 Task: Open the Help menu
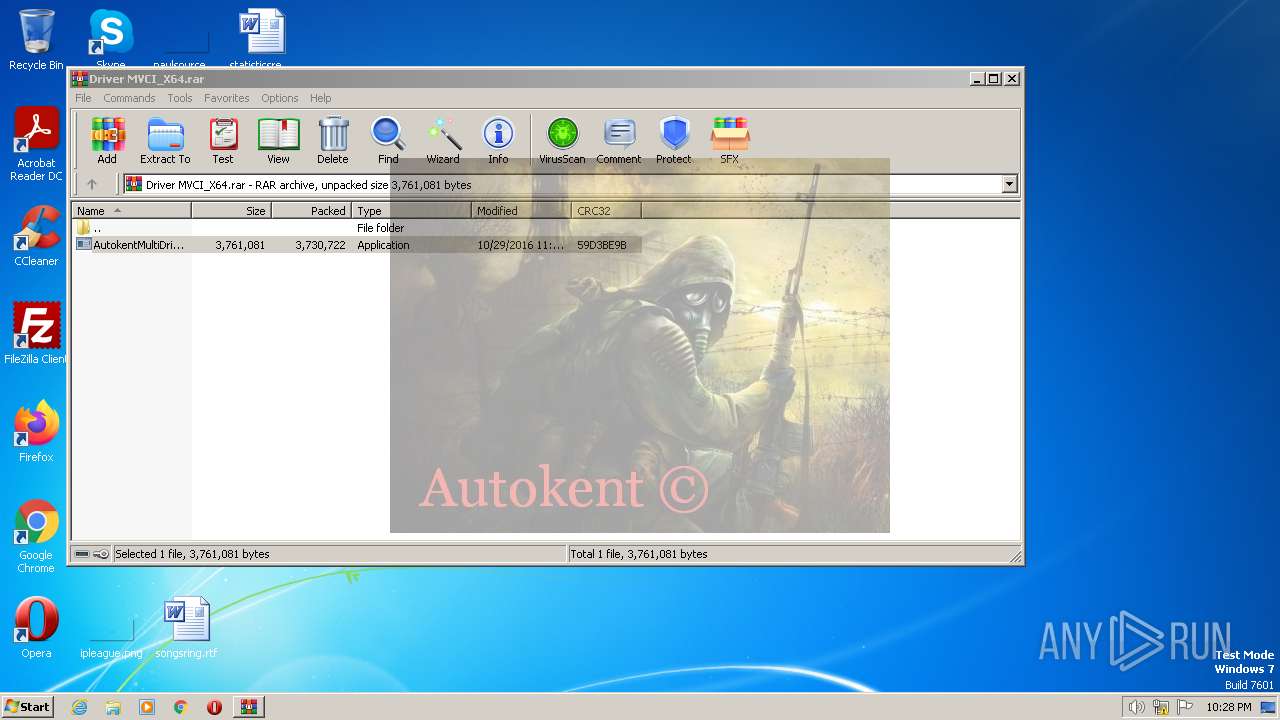click(320, 98)
